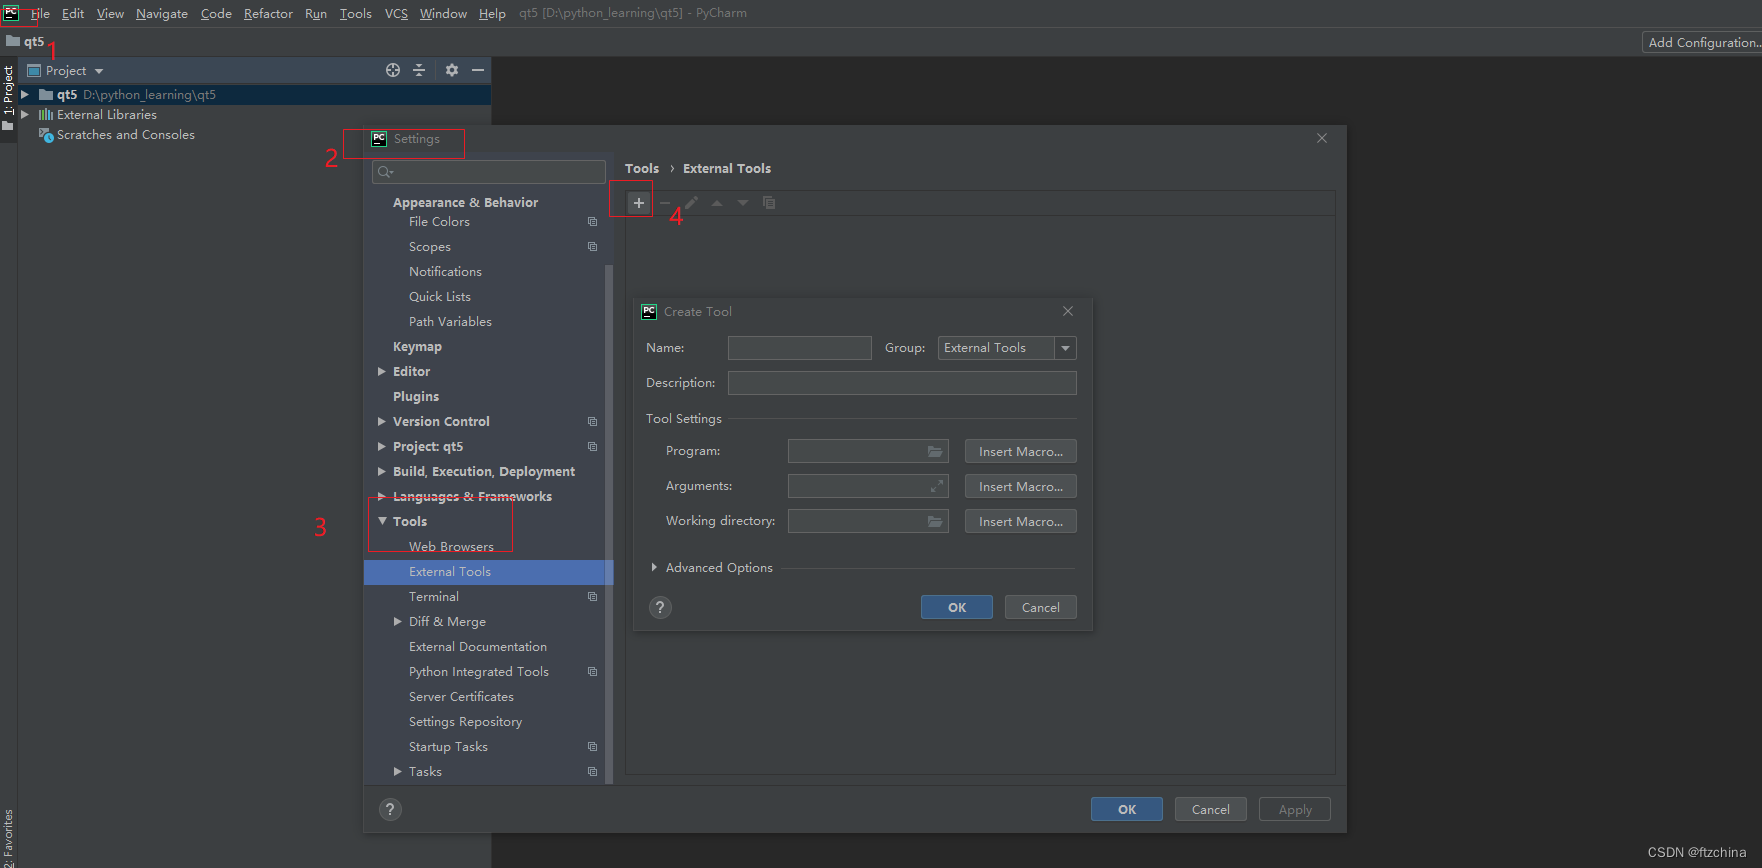Click project-level icon beside Python Integrated Tools

[x=592, y=672]
